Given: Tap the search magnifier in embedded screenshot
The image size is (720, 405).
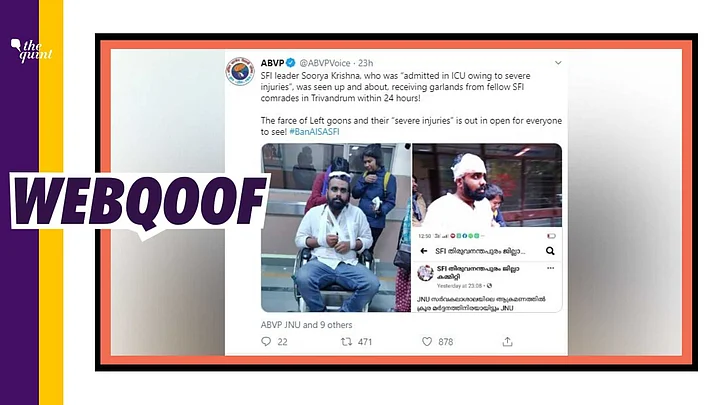Looking at the screenshot, I should coord(550,251).
